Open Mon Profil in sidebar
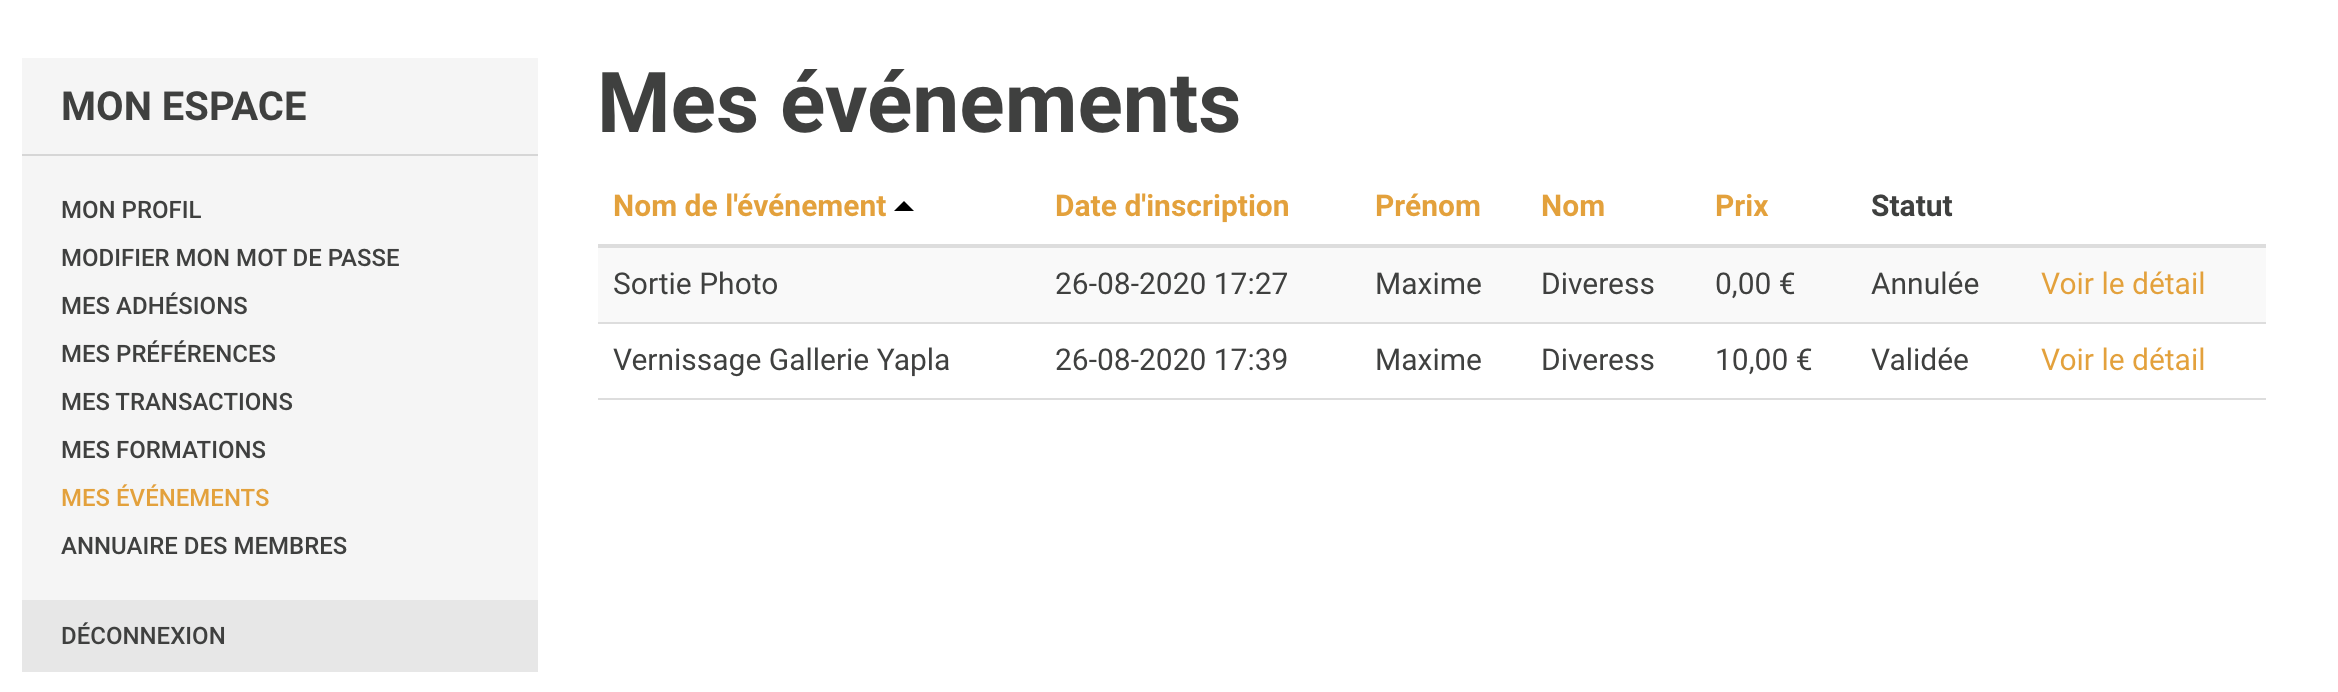The image size is (2338, 692). click(x=131, y=210)
